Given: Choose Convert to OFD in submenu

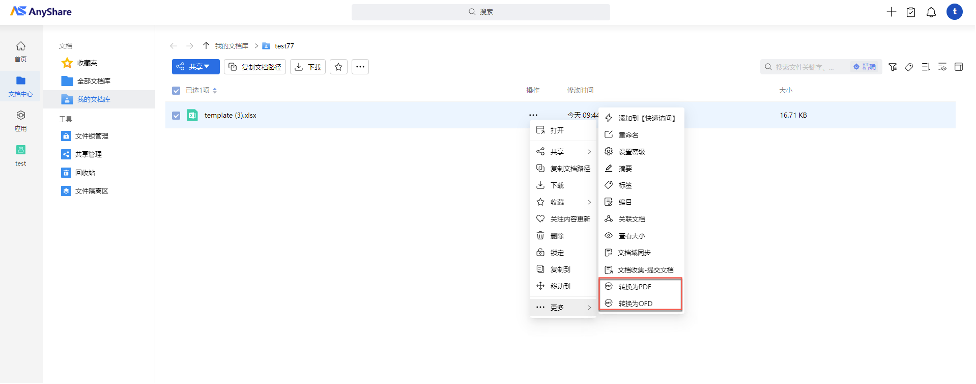Looking at the screenshot, I should tap(640, 304).
